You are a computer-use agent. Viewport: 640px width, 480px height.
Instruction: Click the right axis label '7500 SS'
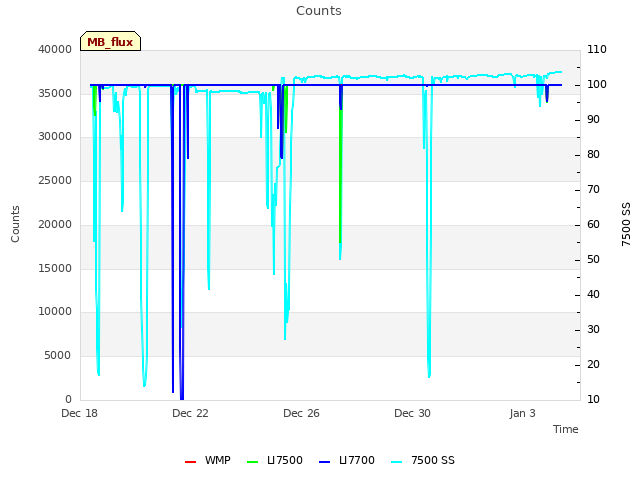[x=626, y=224]
